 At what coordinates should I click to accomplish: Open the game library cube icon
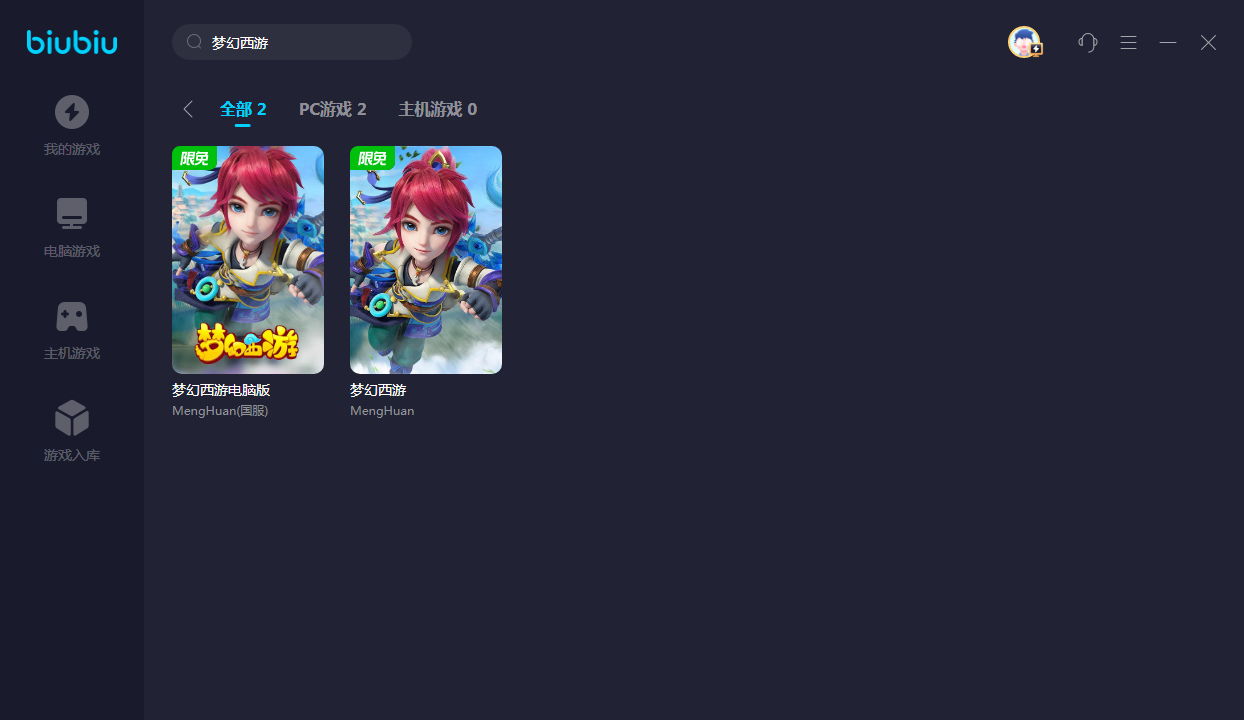(x=72, y=418)
